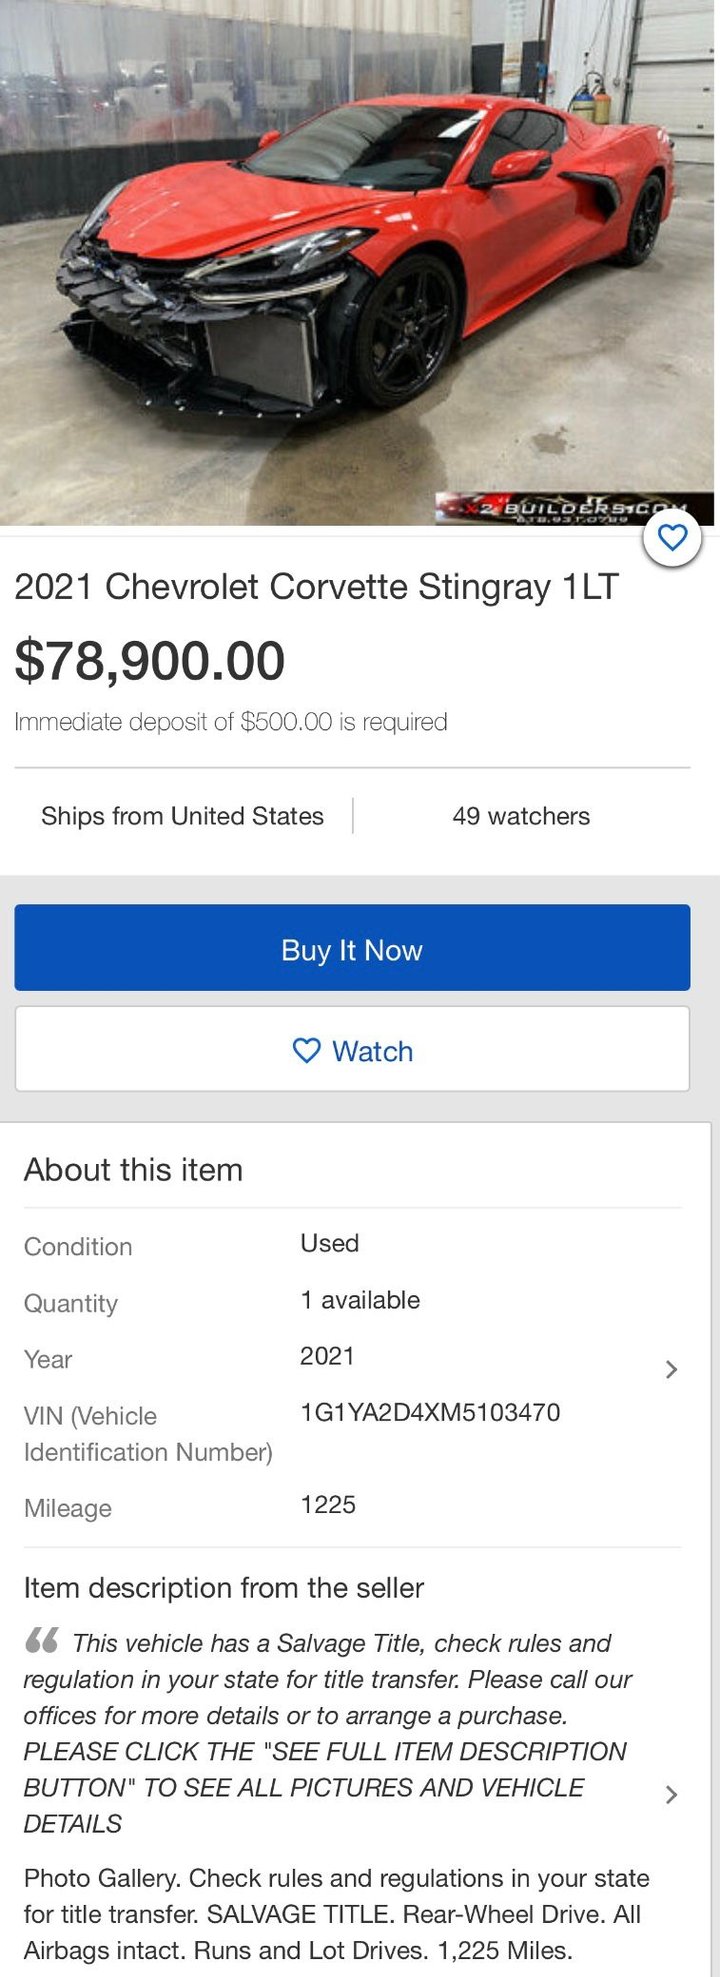Tap the VIN number 1G1YA2D4XM5103470

(x=430, y=1412)
